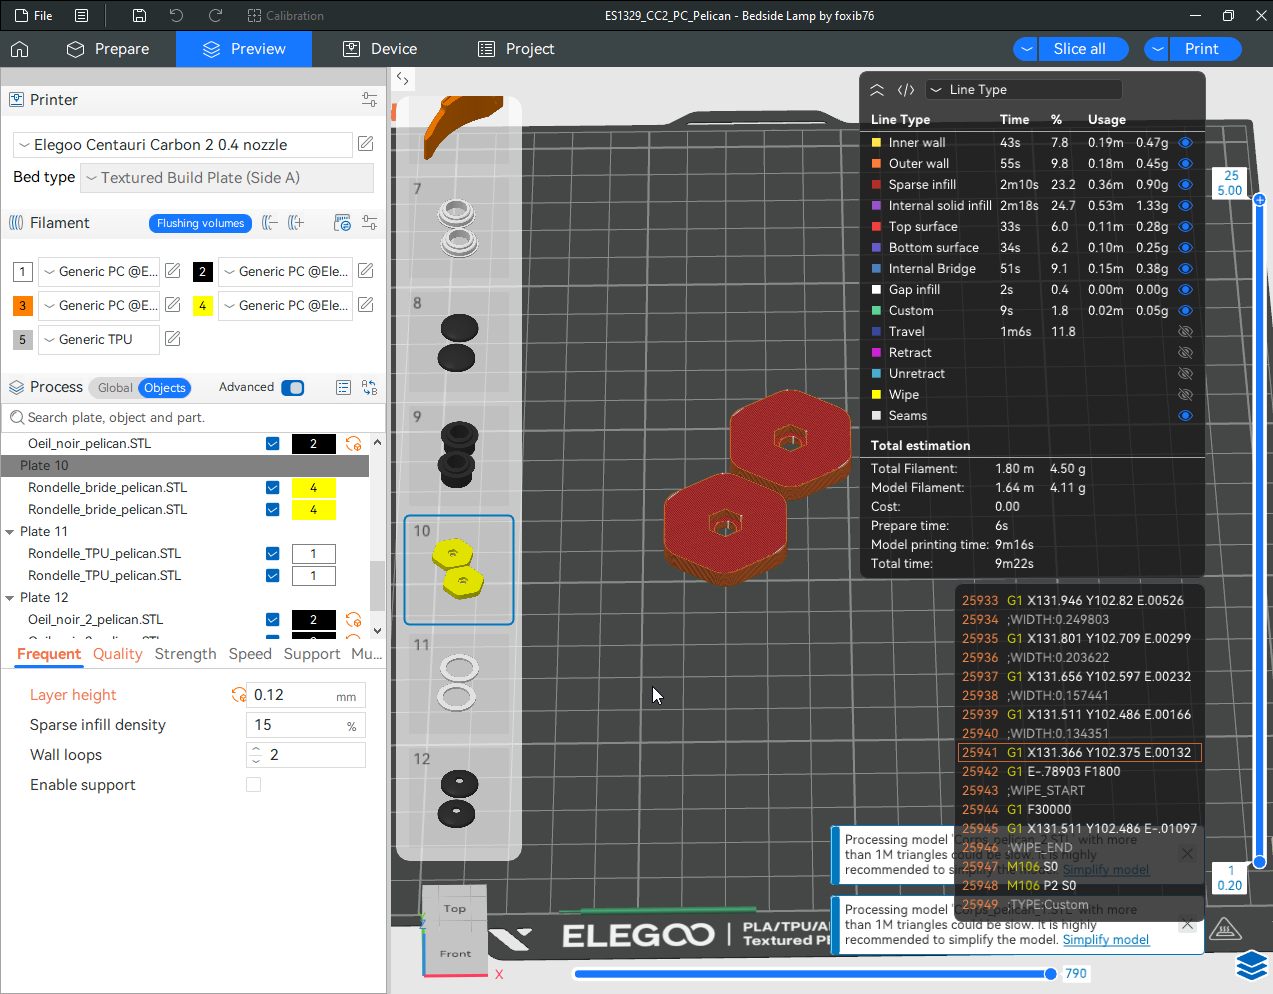Click the home icon in top bar
The image size is (1273, 994).
click(19, 49)
